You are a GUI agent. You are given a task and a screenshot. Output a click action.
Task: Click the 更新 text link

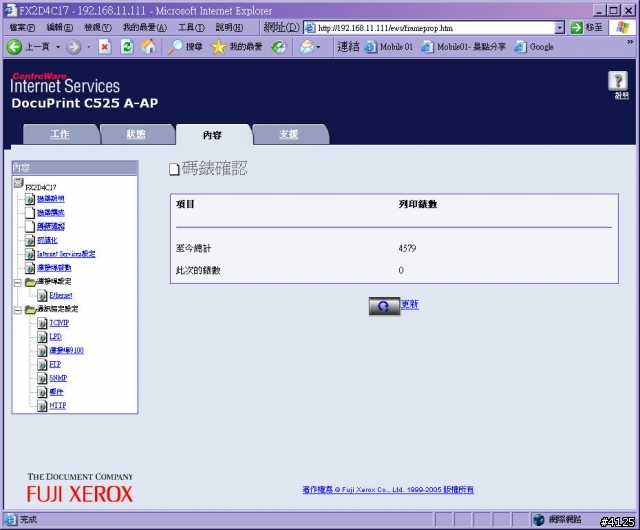click(x=409, y=304)
